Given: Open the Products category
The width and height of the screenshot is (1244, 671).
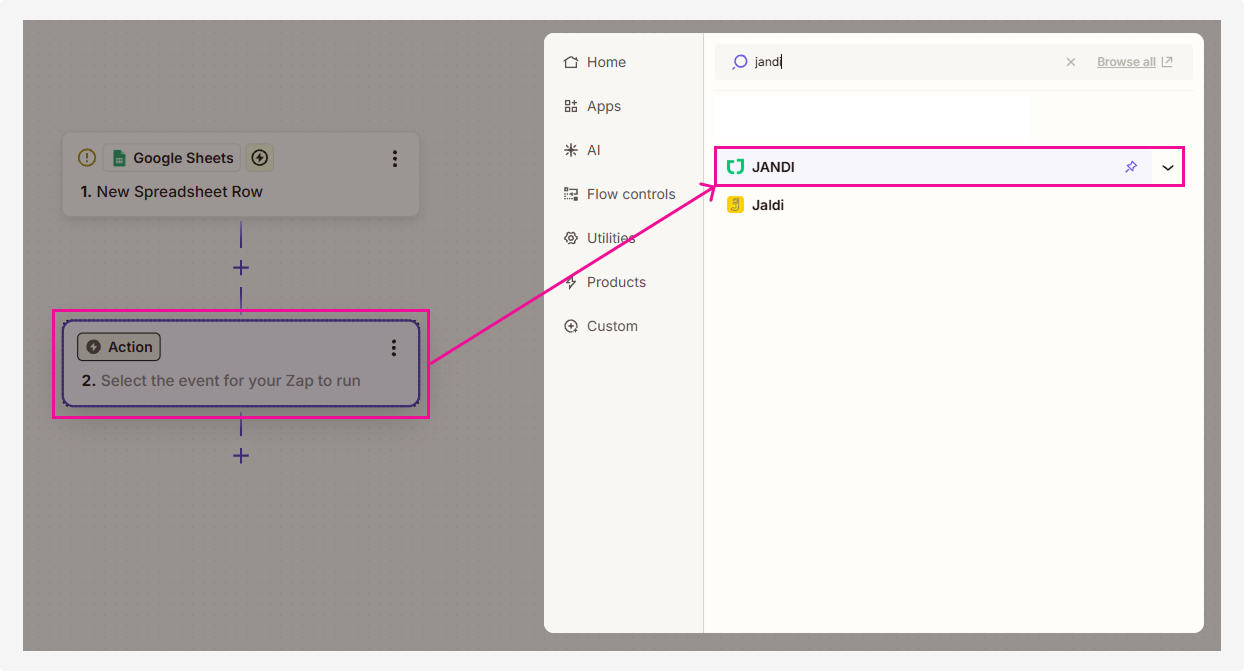Looking at the screenshot, I should tap(615, 282).
